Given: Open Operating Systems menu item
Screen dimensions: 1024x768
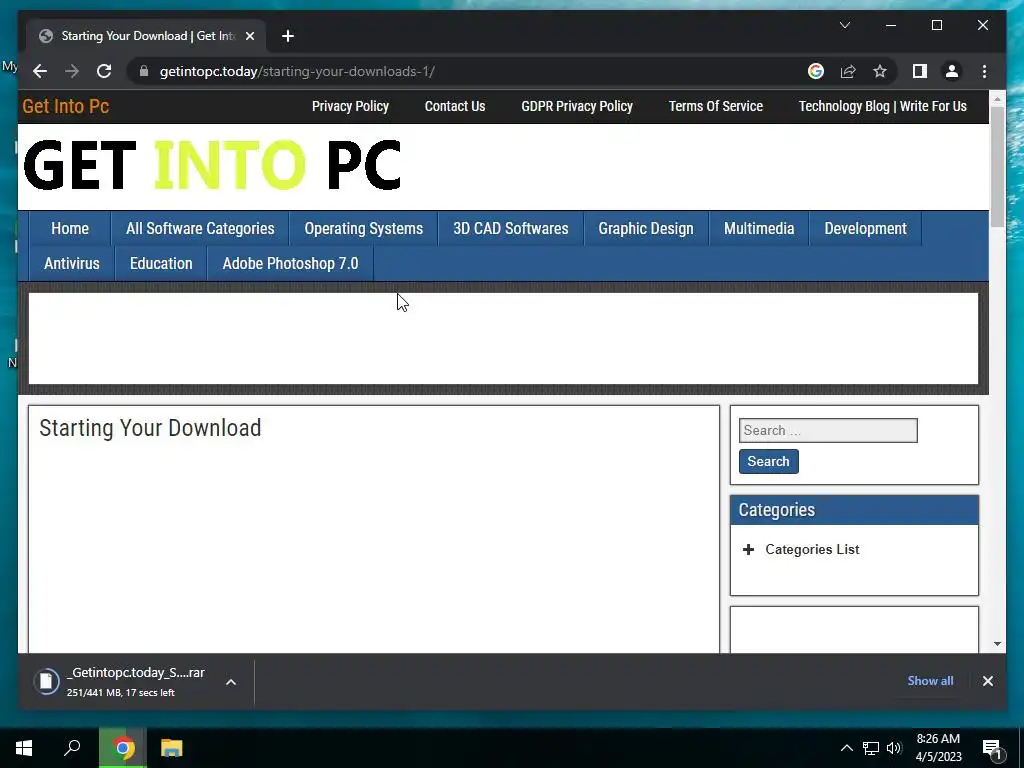Looking at the screenshot, I should [364, 229].
